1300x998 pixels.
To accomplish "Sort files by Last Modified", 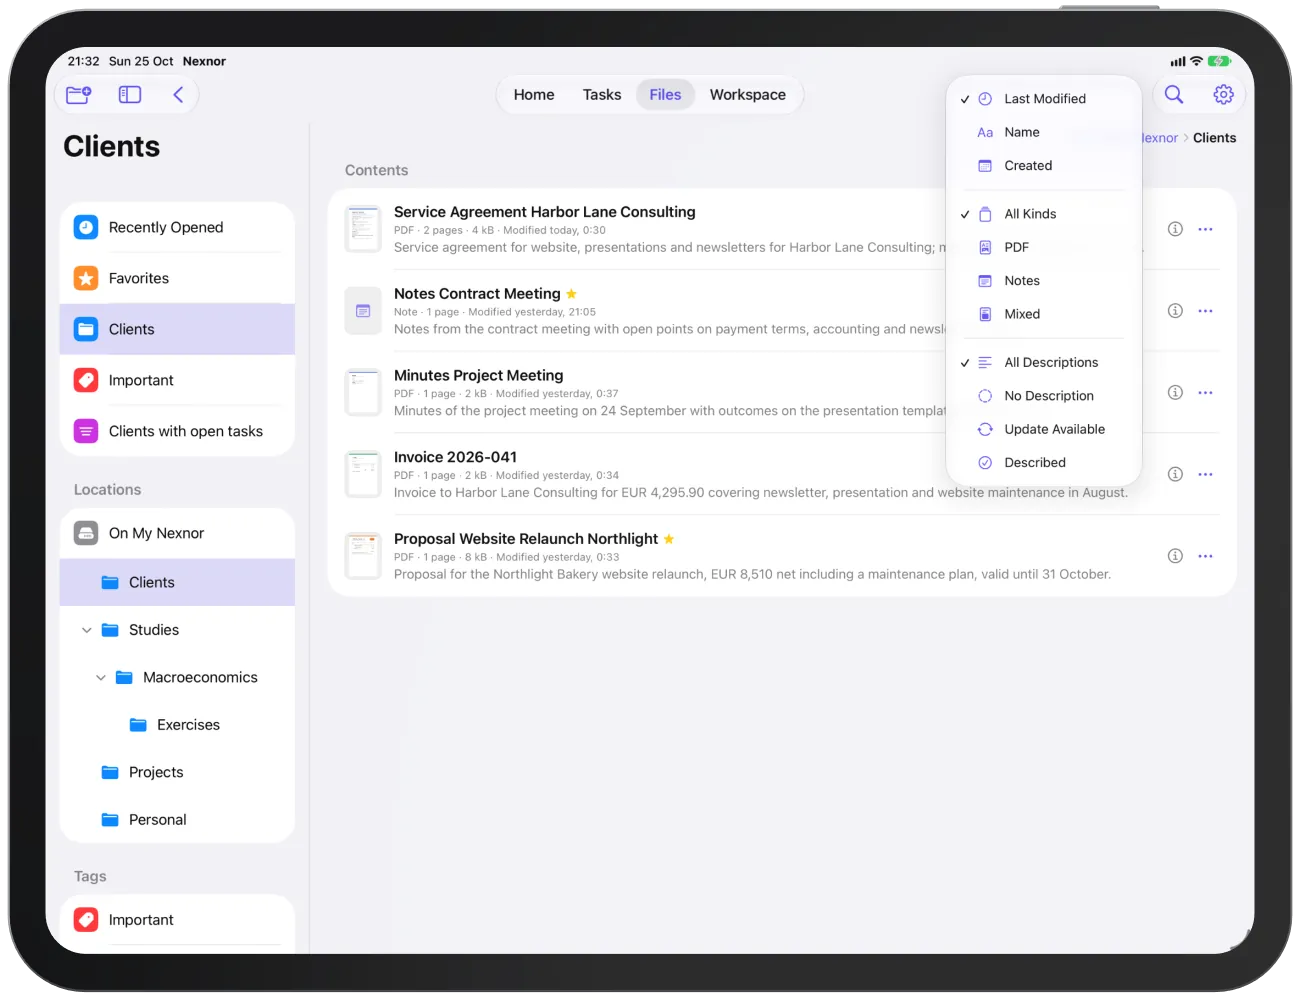I will pyautogui.click(x=1044, y=99).
